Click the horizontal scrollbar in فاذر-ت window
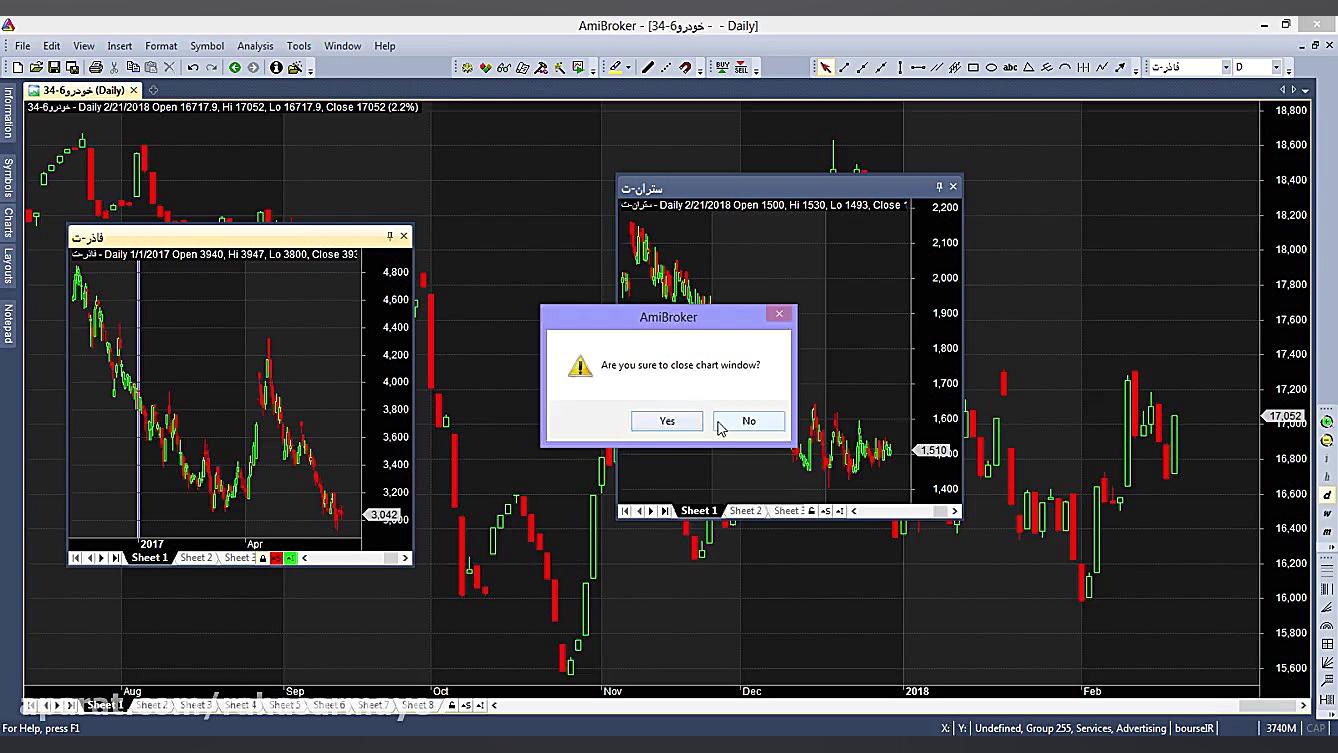This screenshot has width=1338, height=753. click(x=355, y=558)
